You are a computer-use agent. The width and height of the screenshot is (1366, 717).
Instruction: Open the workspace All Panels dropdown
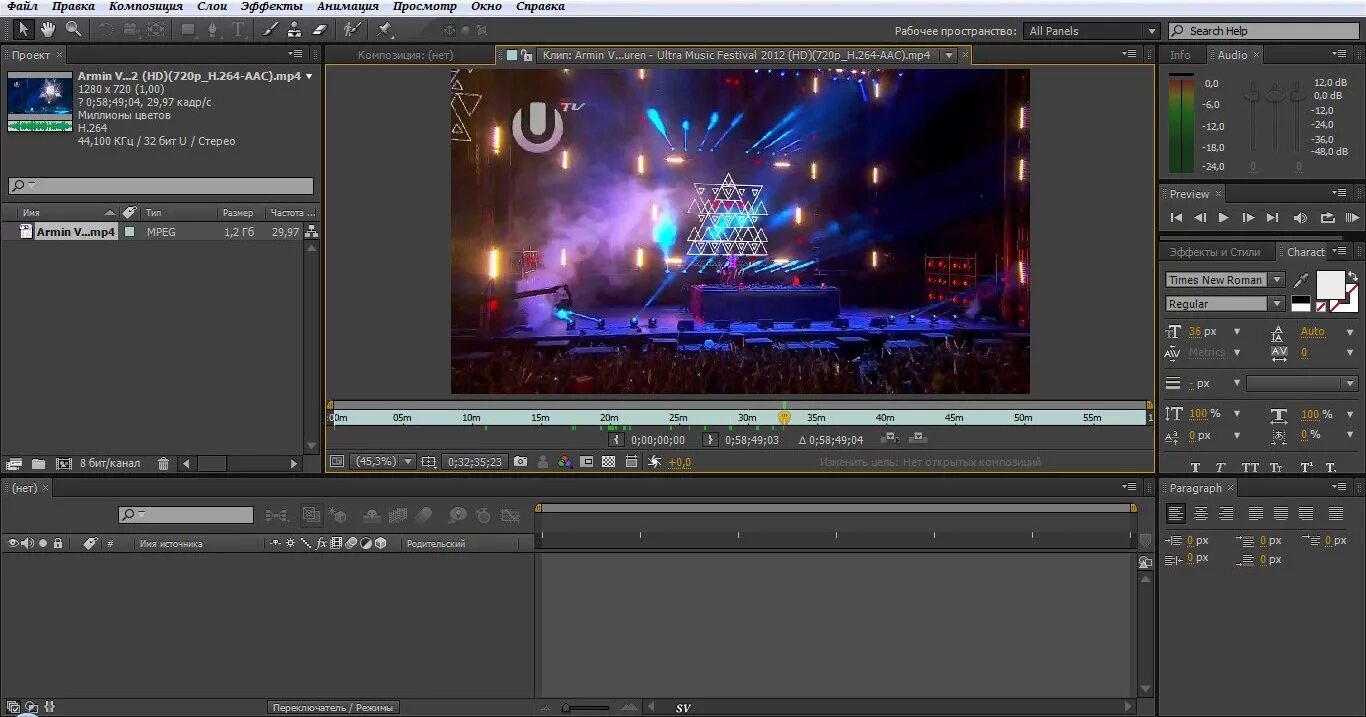click(x=1092, y=31)
